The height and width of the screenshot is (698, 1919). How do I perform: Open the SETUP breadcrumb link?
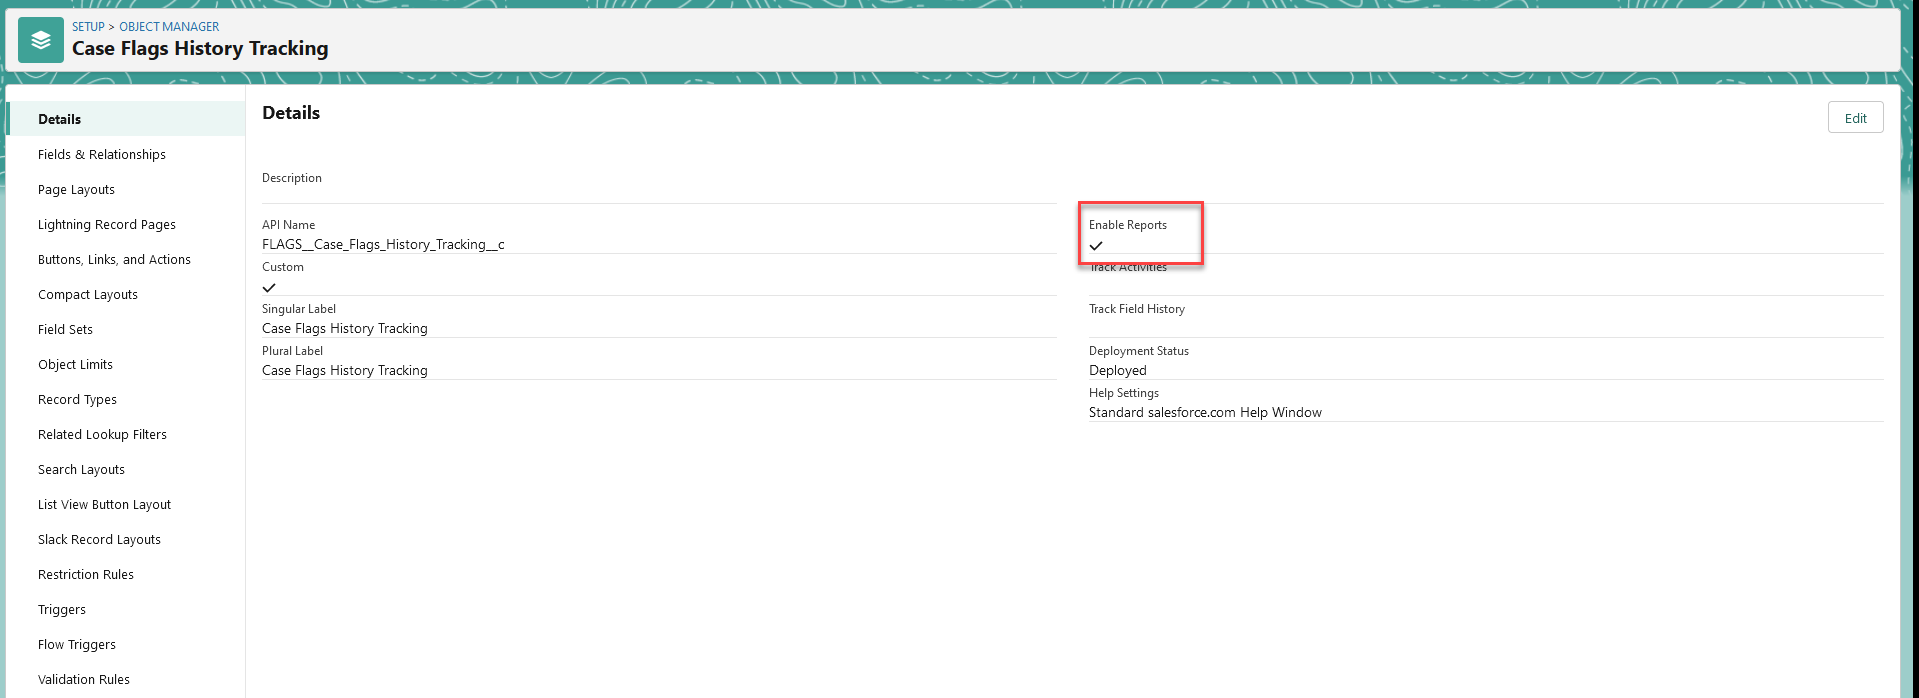point(88,27)
